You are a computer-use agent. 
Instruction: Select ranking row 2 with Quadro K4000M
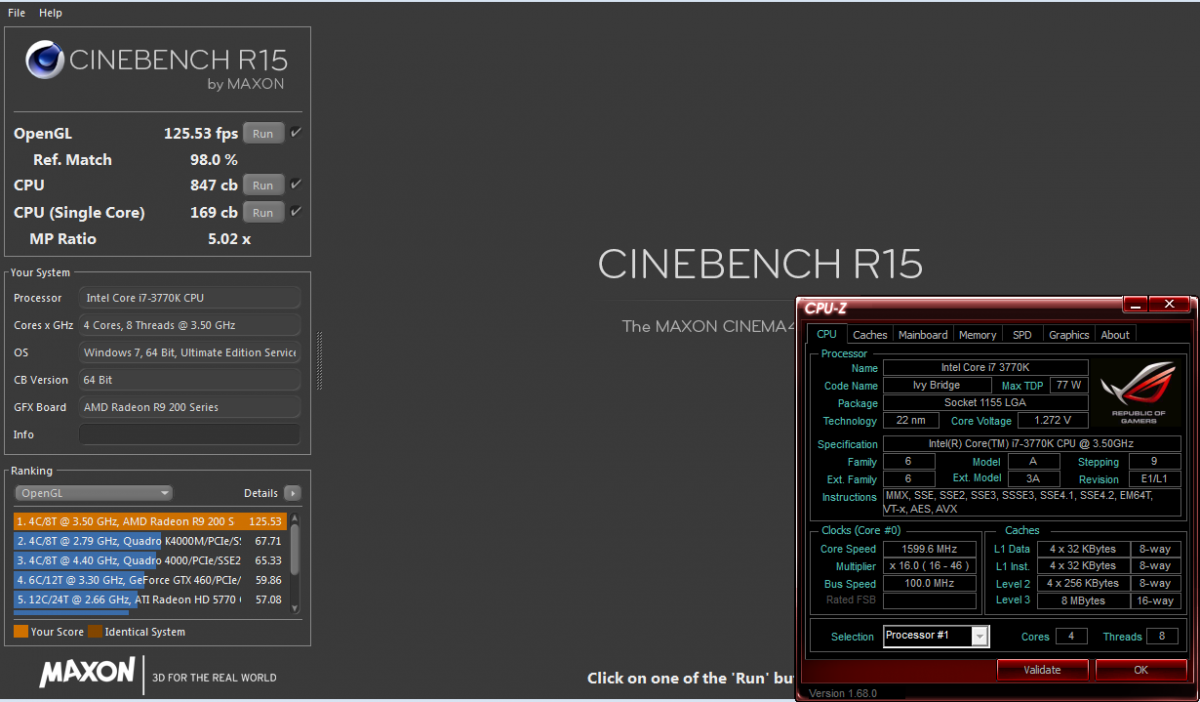click(150, 541)
